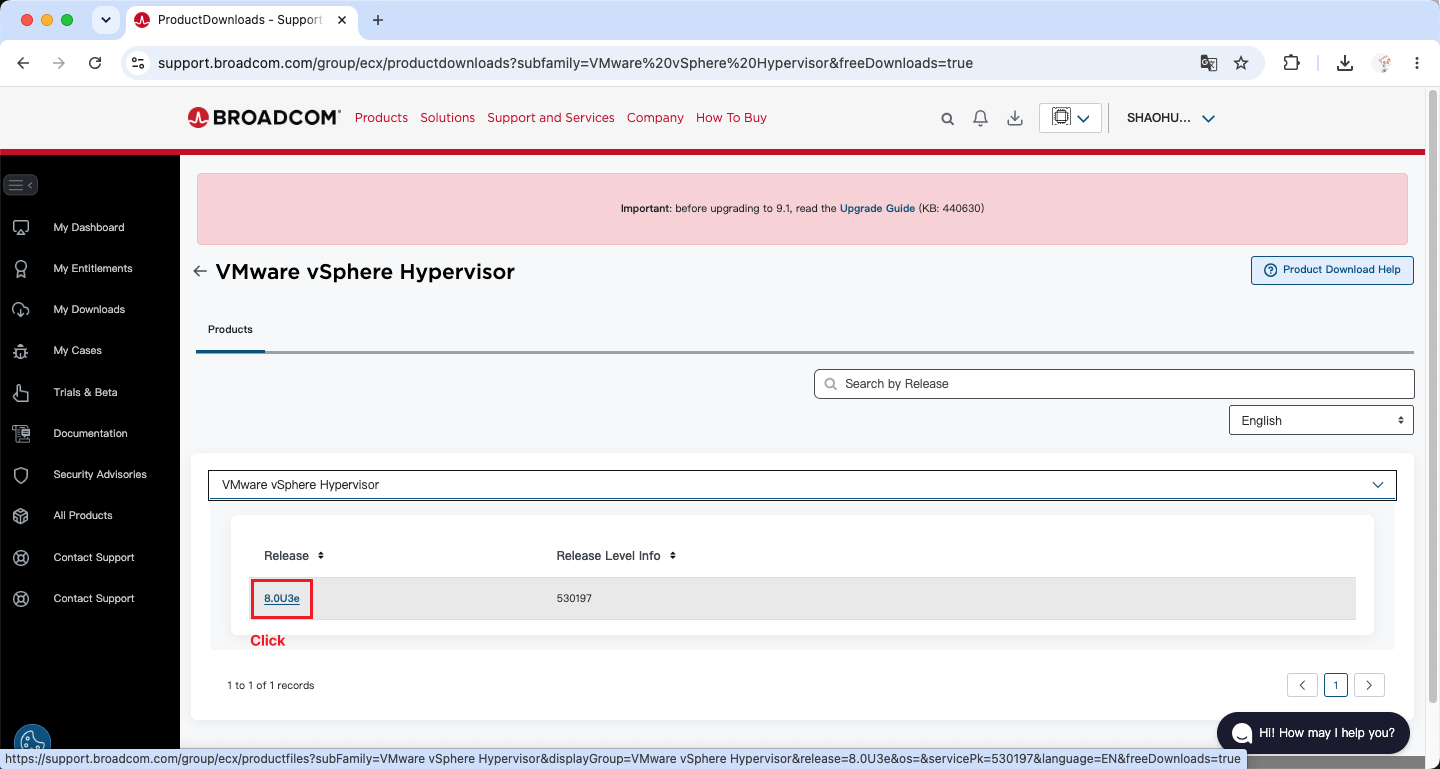The image size is (1440, 769).
Task: Click the translate page icon
Action: 1209,63
